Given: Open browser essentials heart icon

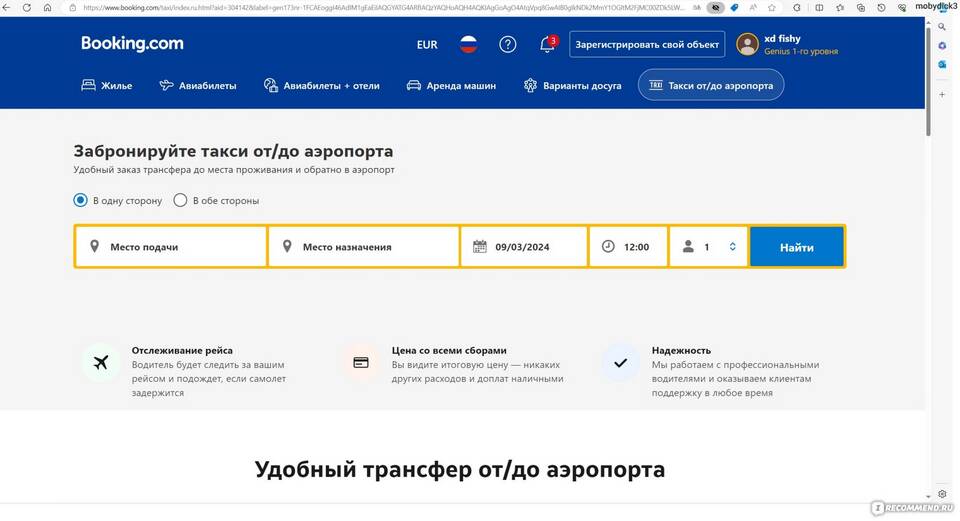Looking at the screenshot, I should [x=902, y=8].
